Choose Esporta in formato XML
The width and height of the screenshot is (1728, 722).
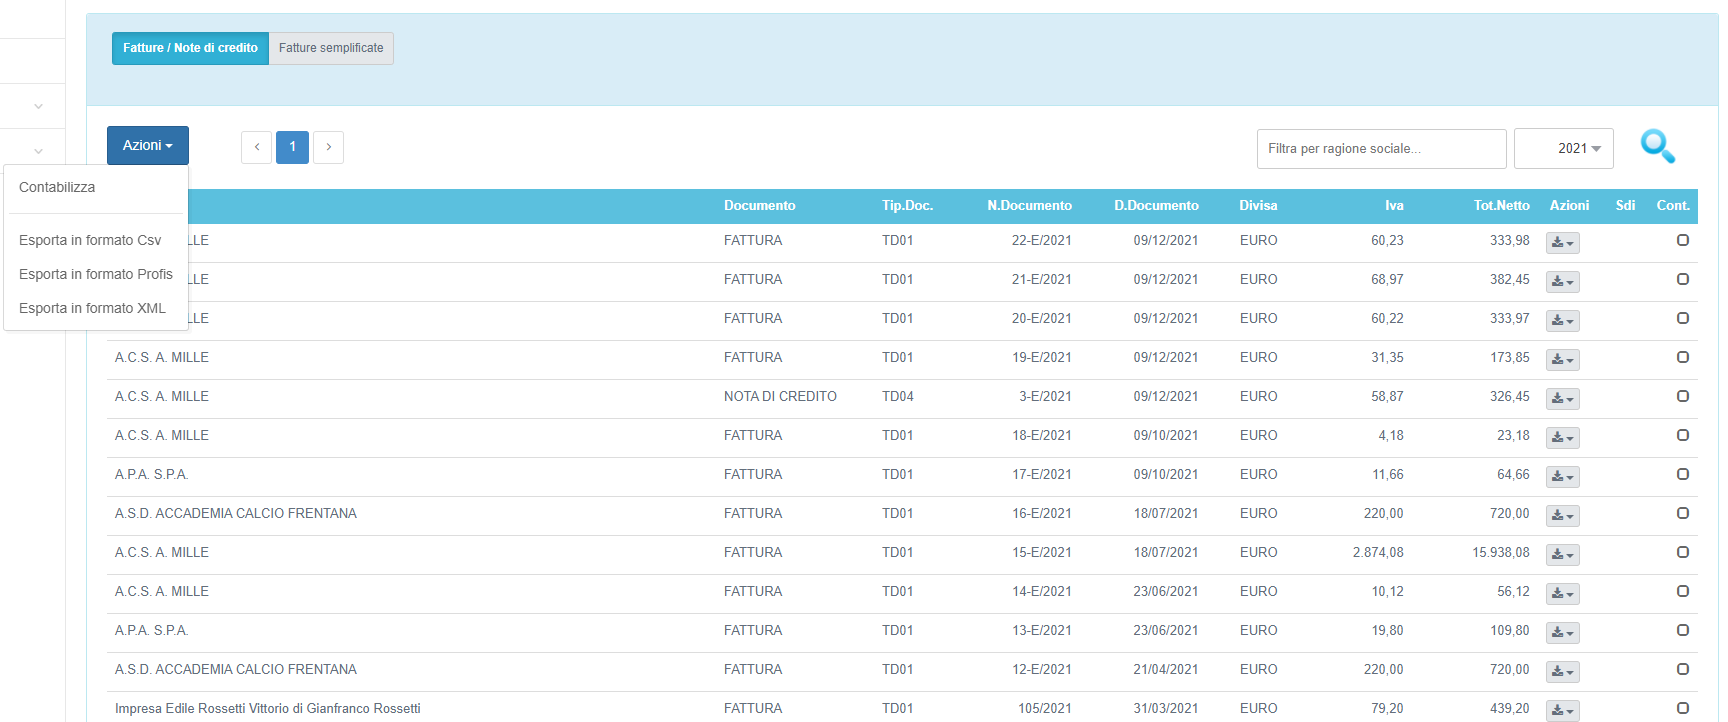[92, 308]
